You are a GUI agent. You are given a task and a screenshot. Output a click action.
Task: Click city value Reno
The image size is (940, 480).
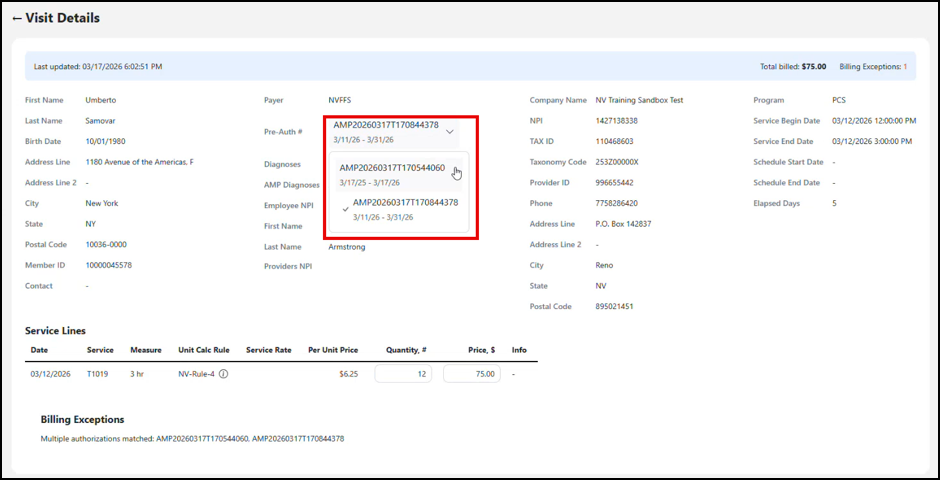[604, 265]
